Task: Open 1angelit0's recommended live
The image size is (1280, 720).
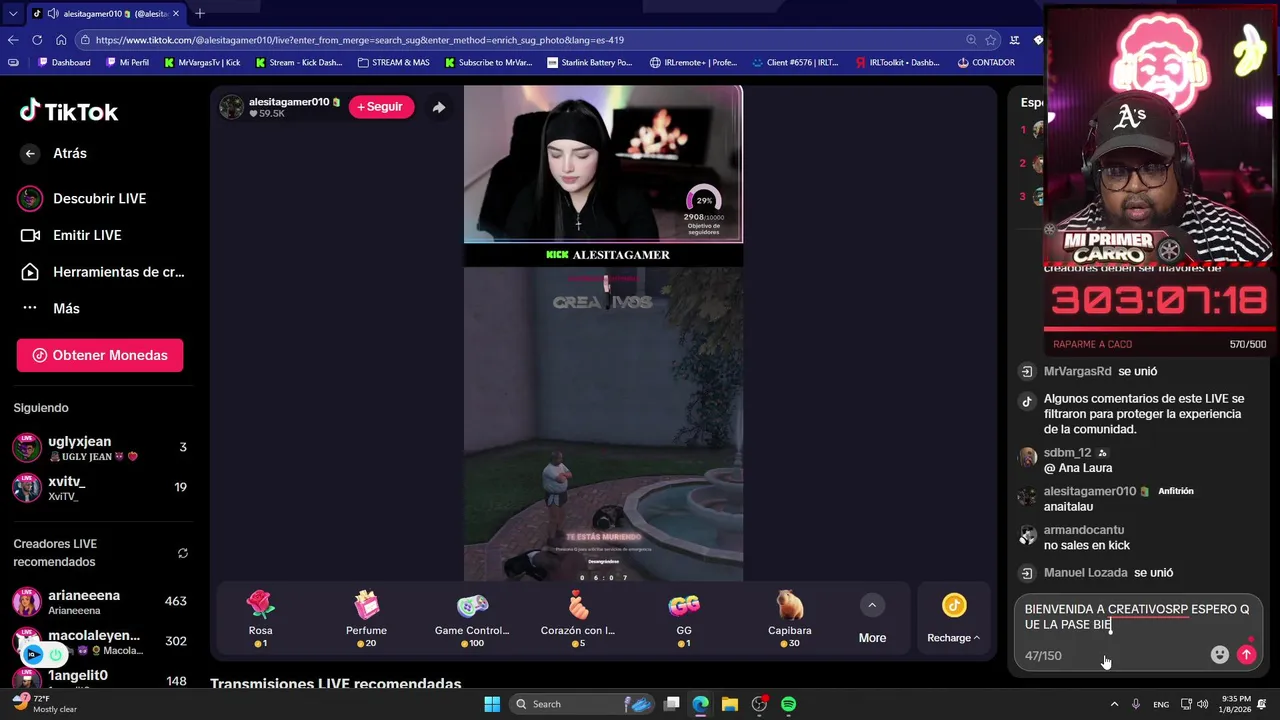Action: (x=100, y=679)
